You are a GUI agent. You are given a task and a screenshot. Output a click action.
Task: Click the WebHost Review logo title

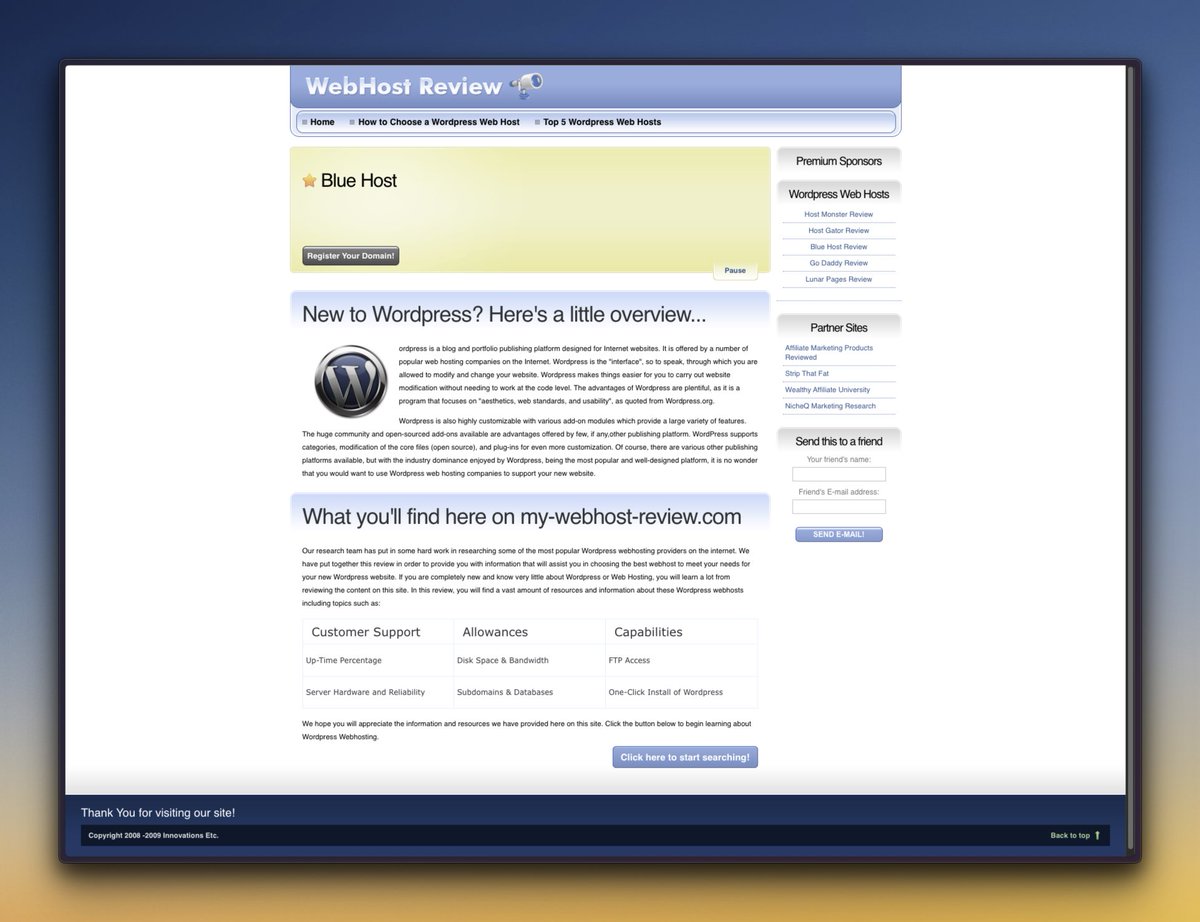coord(403,86)
